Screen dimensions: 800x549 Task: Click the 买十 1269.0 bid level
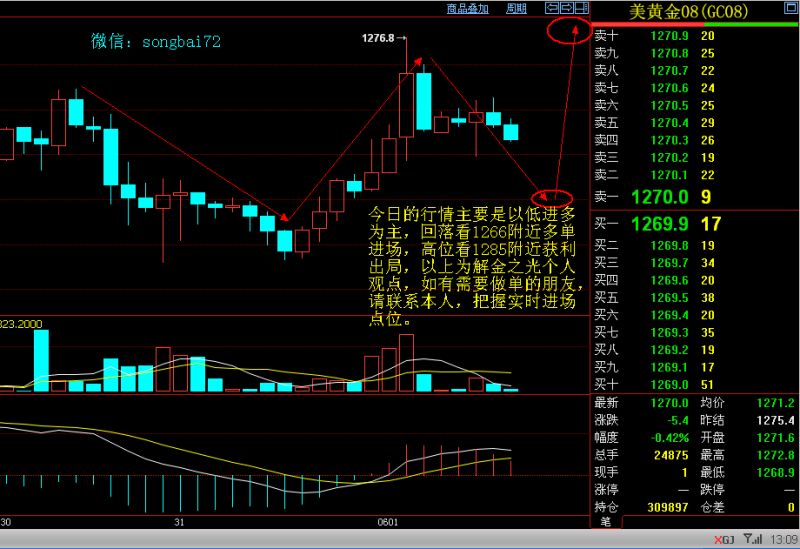(695, 384)
